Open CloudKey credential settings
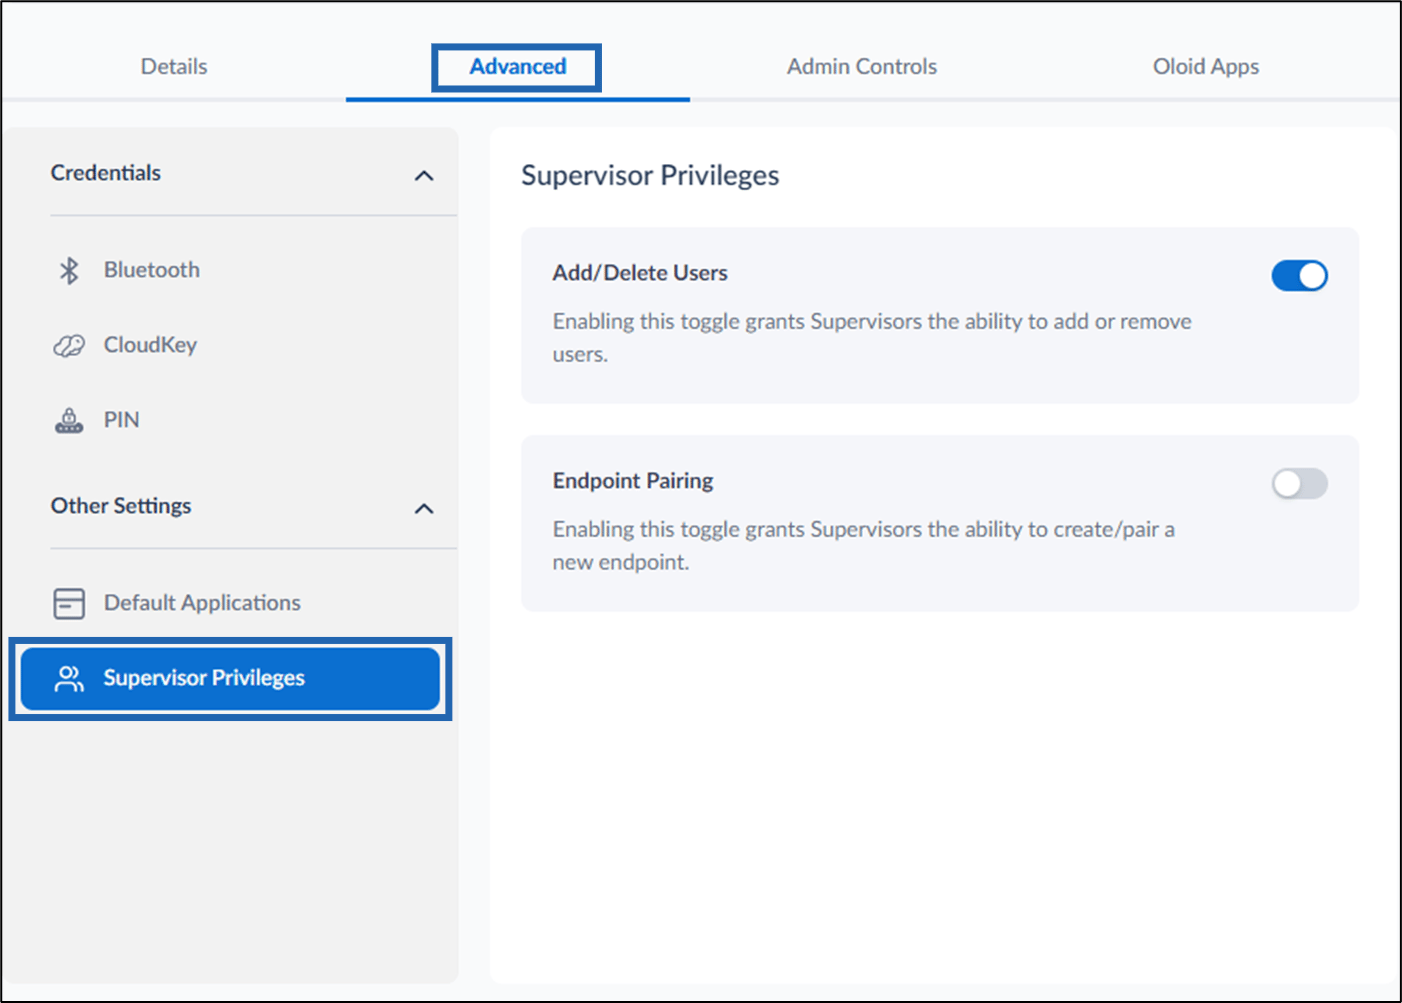The image size is (1402, 1003). [232, 345]
